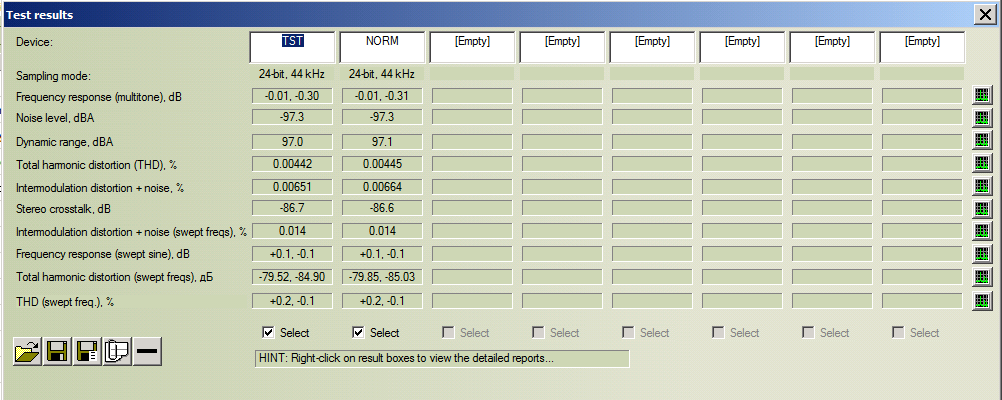Close the Test results window
Screen dimensions: 1002x400
tap(983, 15)
